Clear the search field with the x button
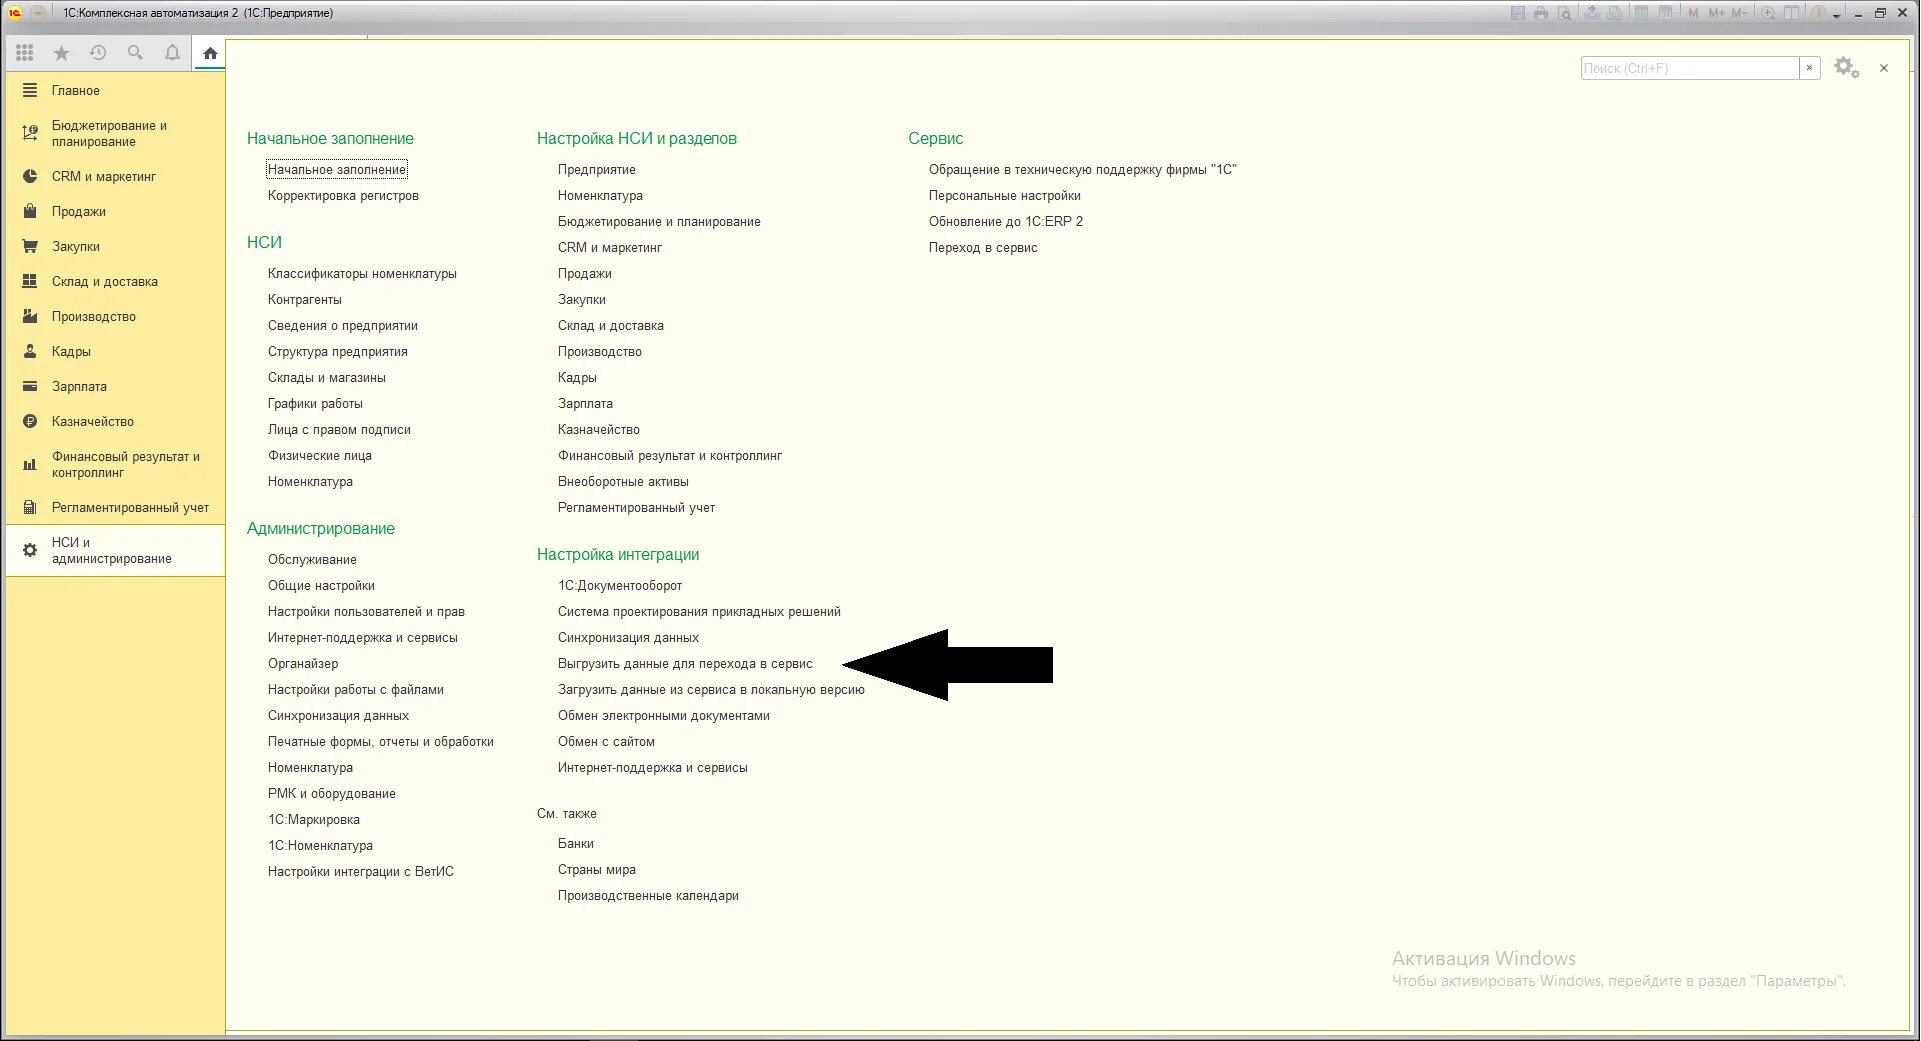 (x=1809, y=68)
